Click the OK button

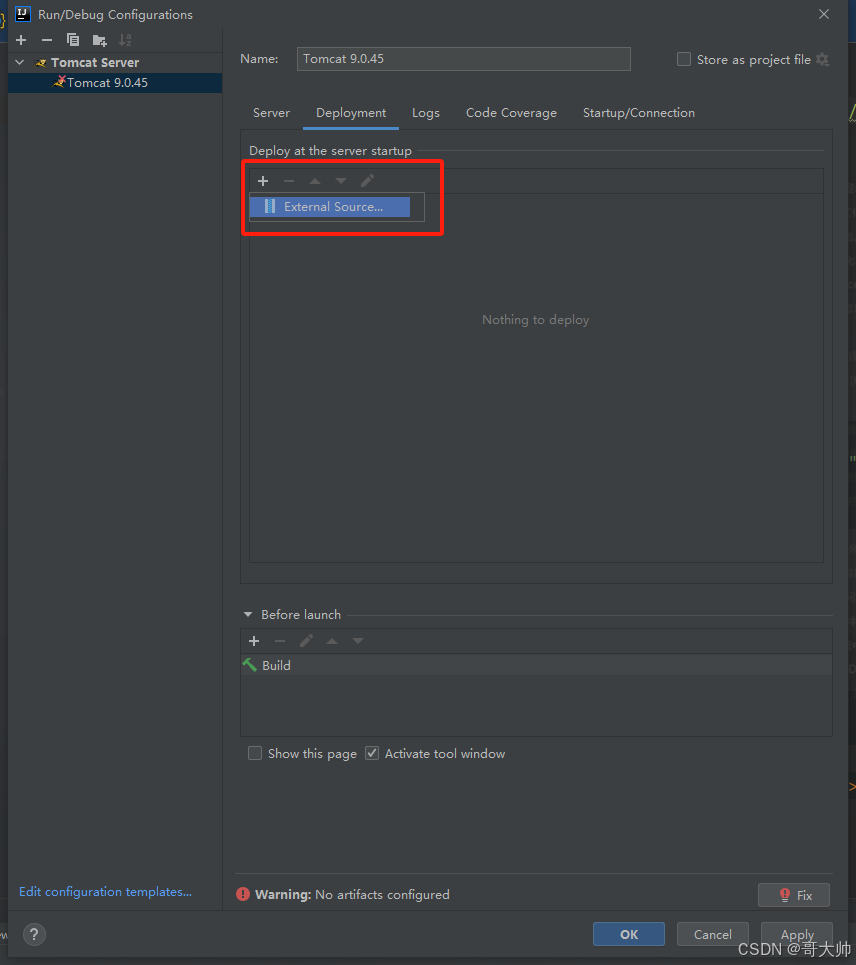click(629, 934)
